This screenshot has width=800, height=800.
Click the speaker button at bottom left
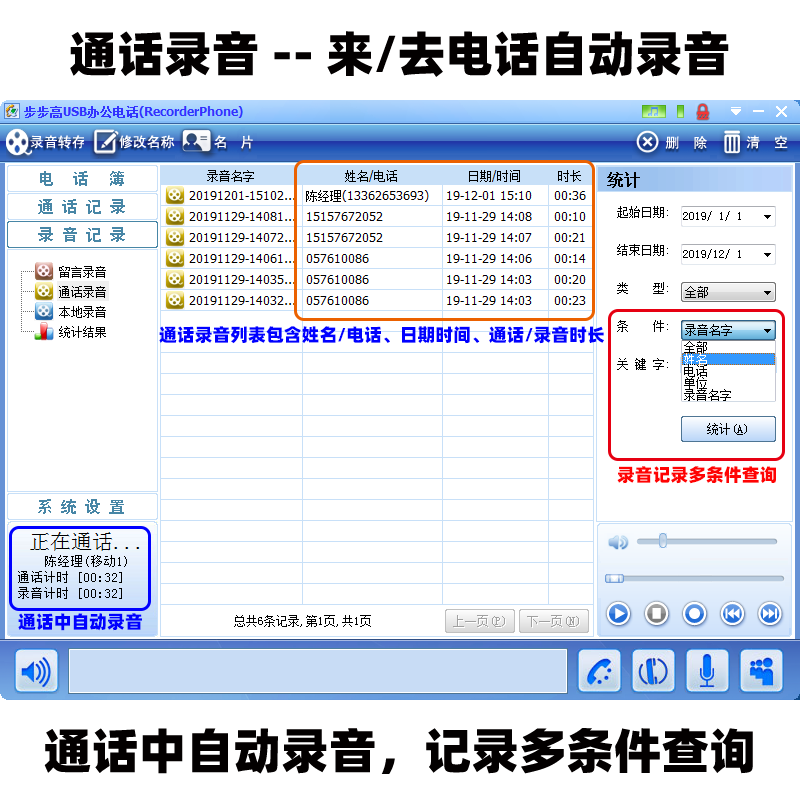36,671
